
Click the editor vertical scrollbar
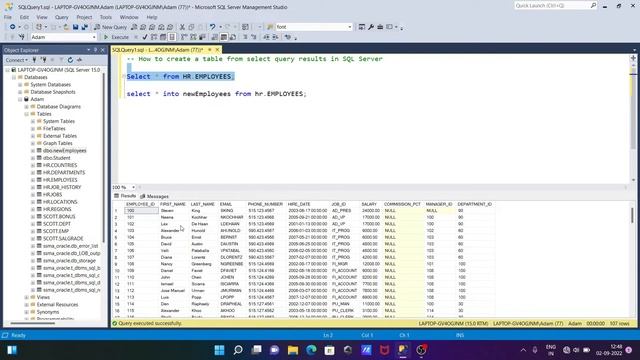coord(633,118)
